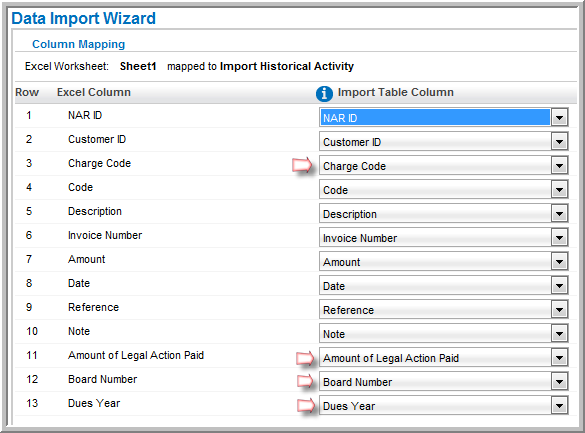585x433 pixels.
Task: Expand the Customer ID import column dropdown
Action: point(559,142)
